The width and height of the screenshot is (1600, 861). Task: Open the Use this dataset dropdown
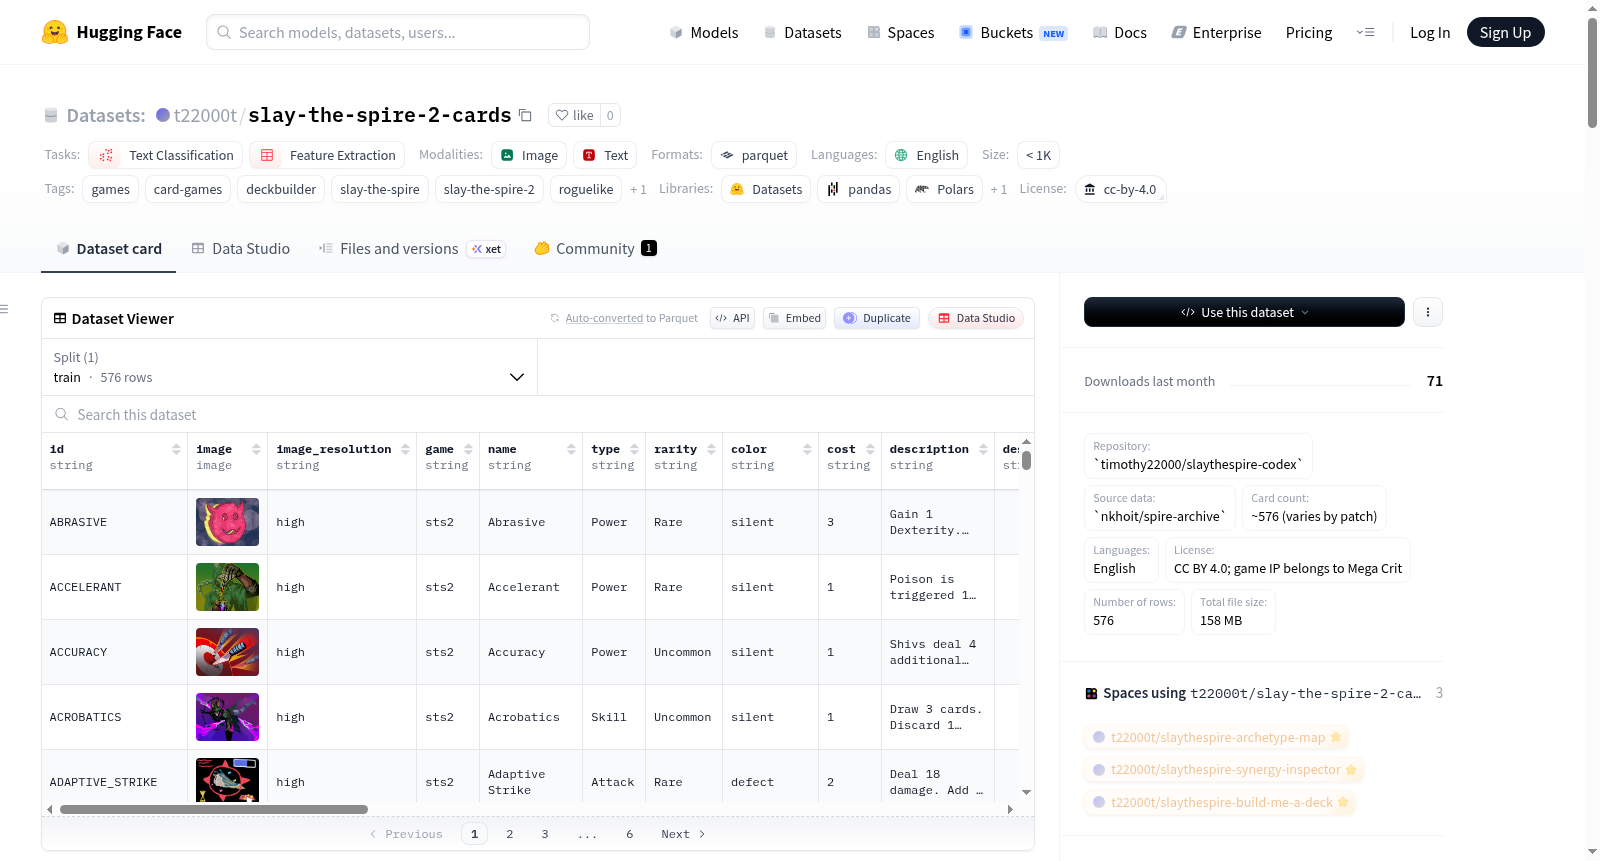[1244, 312]
